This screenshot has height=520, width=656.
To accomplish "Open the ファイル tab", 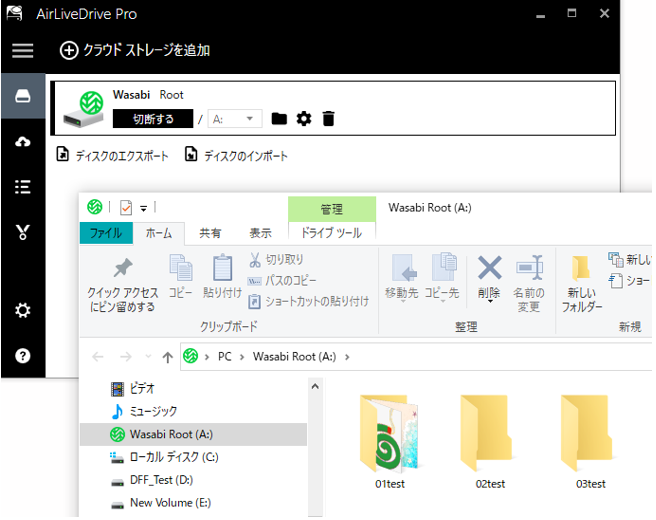I will click(x=106, y=233).
